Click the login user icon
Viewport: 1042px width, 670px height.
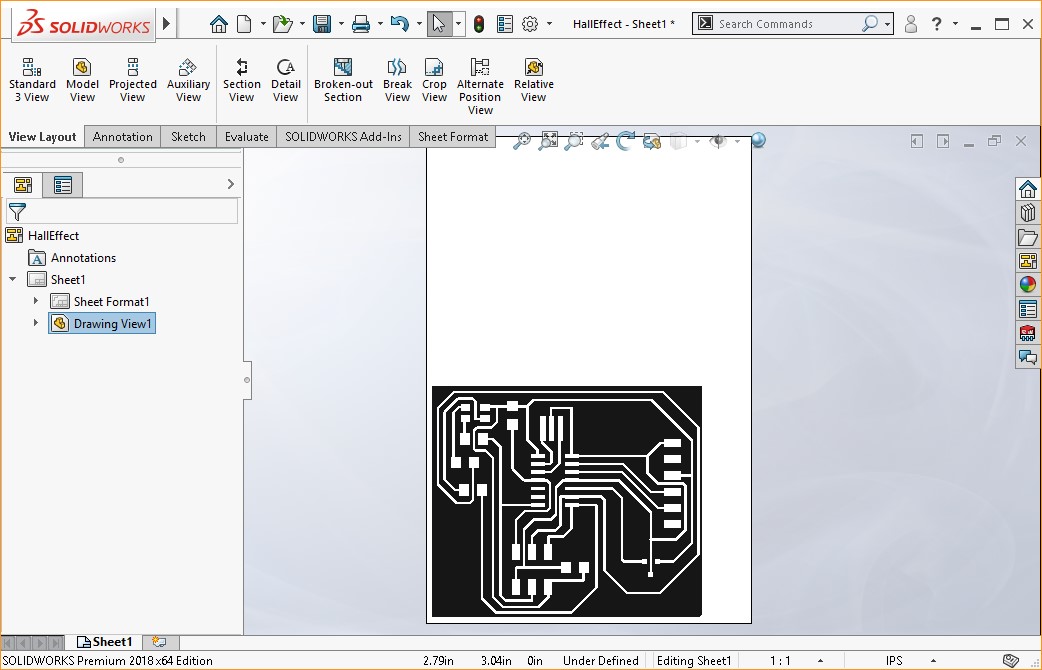(x=911, y=24)
